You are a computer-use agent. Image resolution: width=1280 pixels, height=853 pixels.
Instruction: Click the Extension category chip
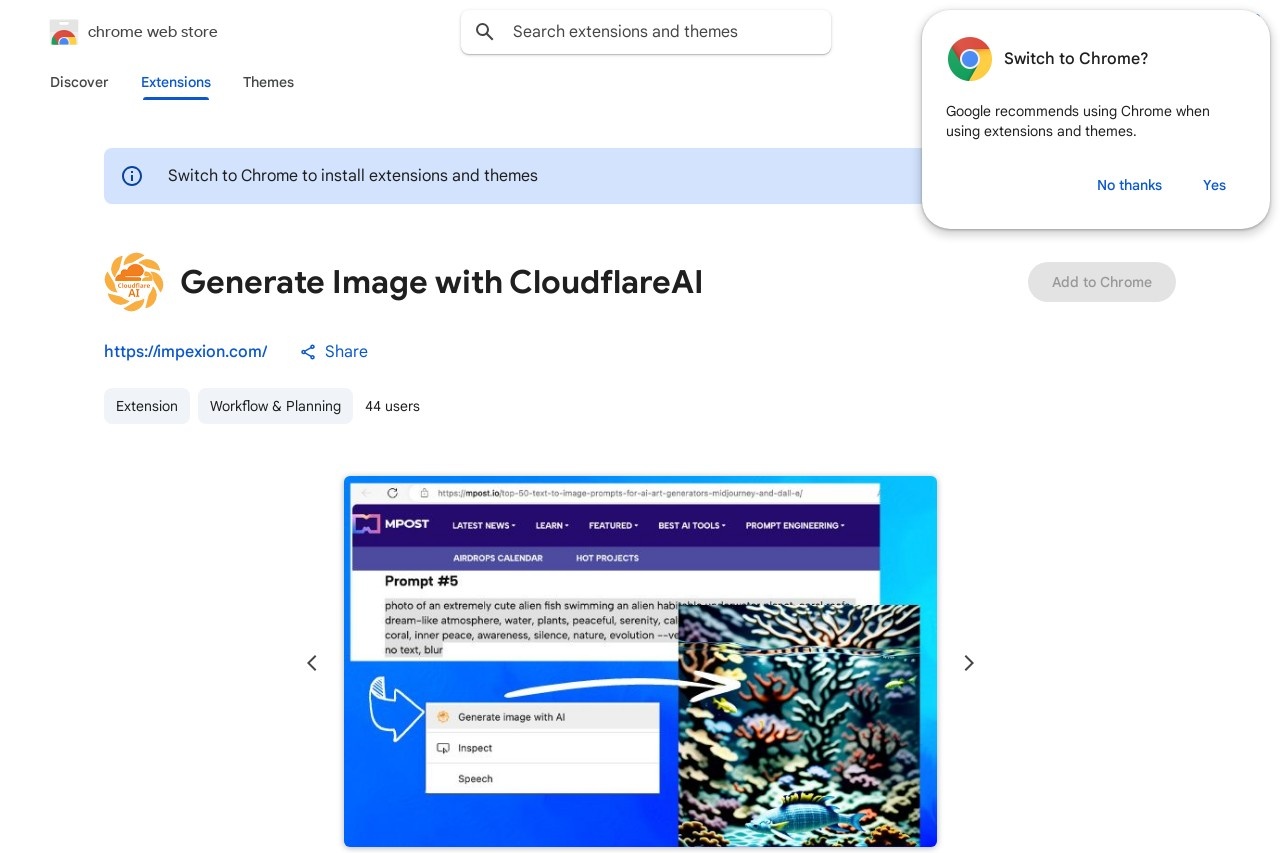point(147,406)
